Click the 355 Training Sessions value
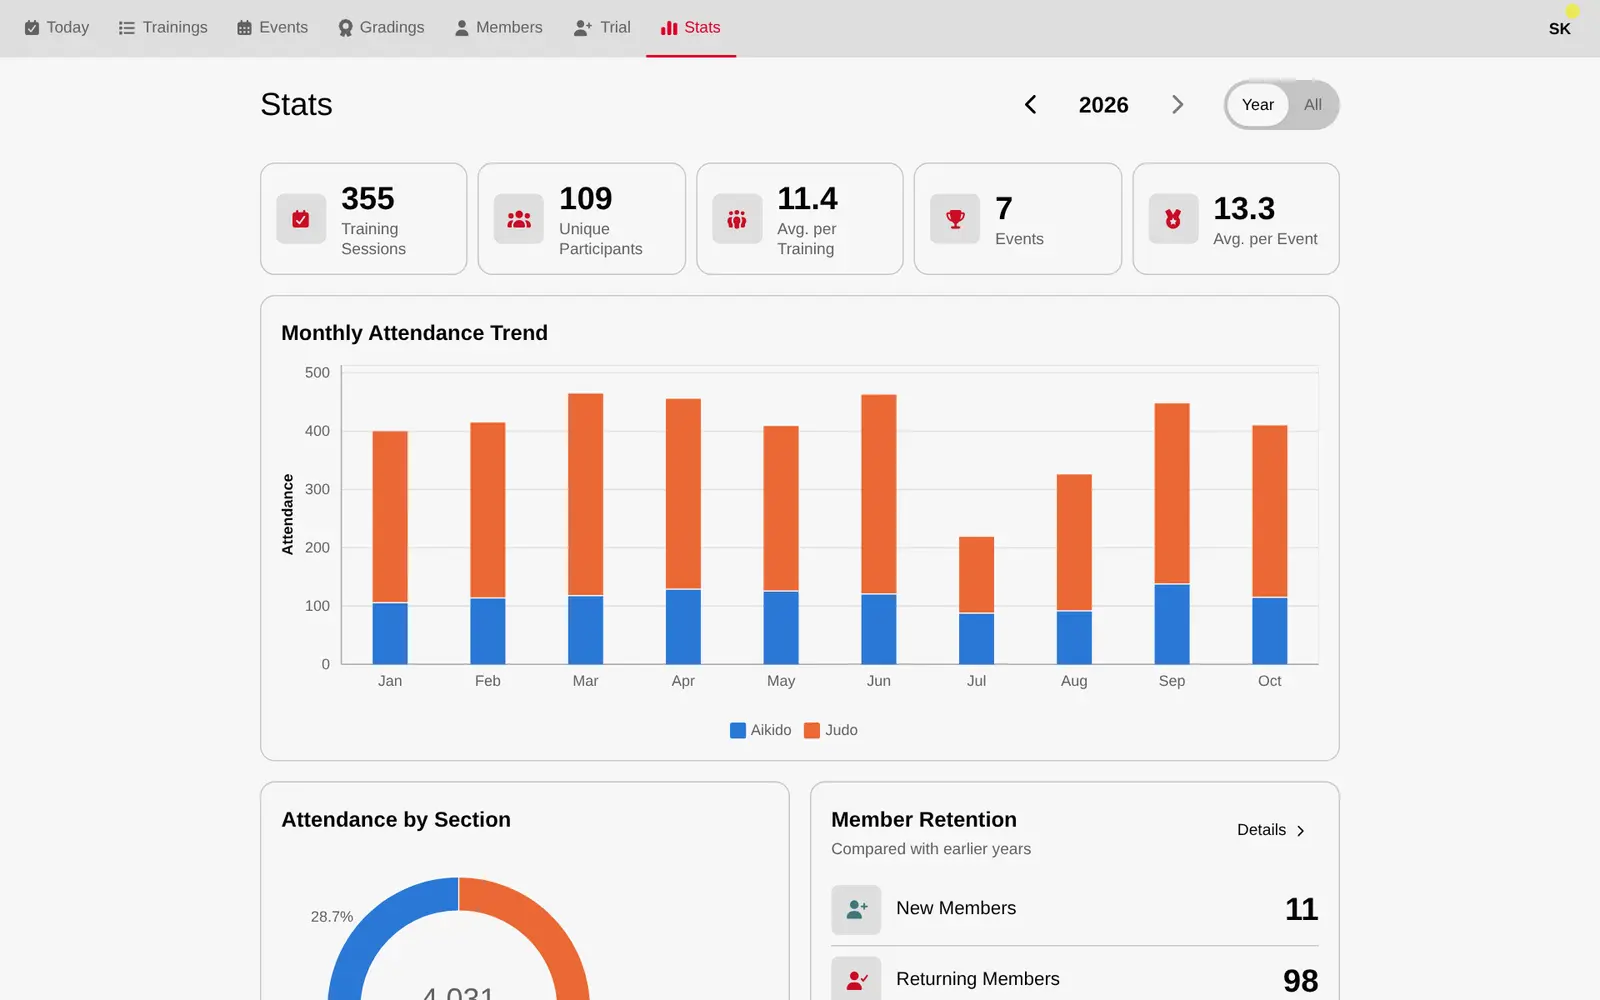The width and height of the screenshot is (1600, 1000). (x=367, y=198)
